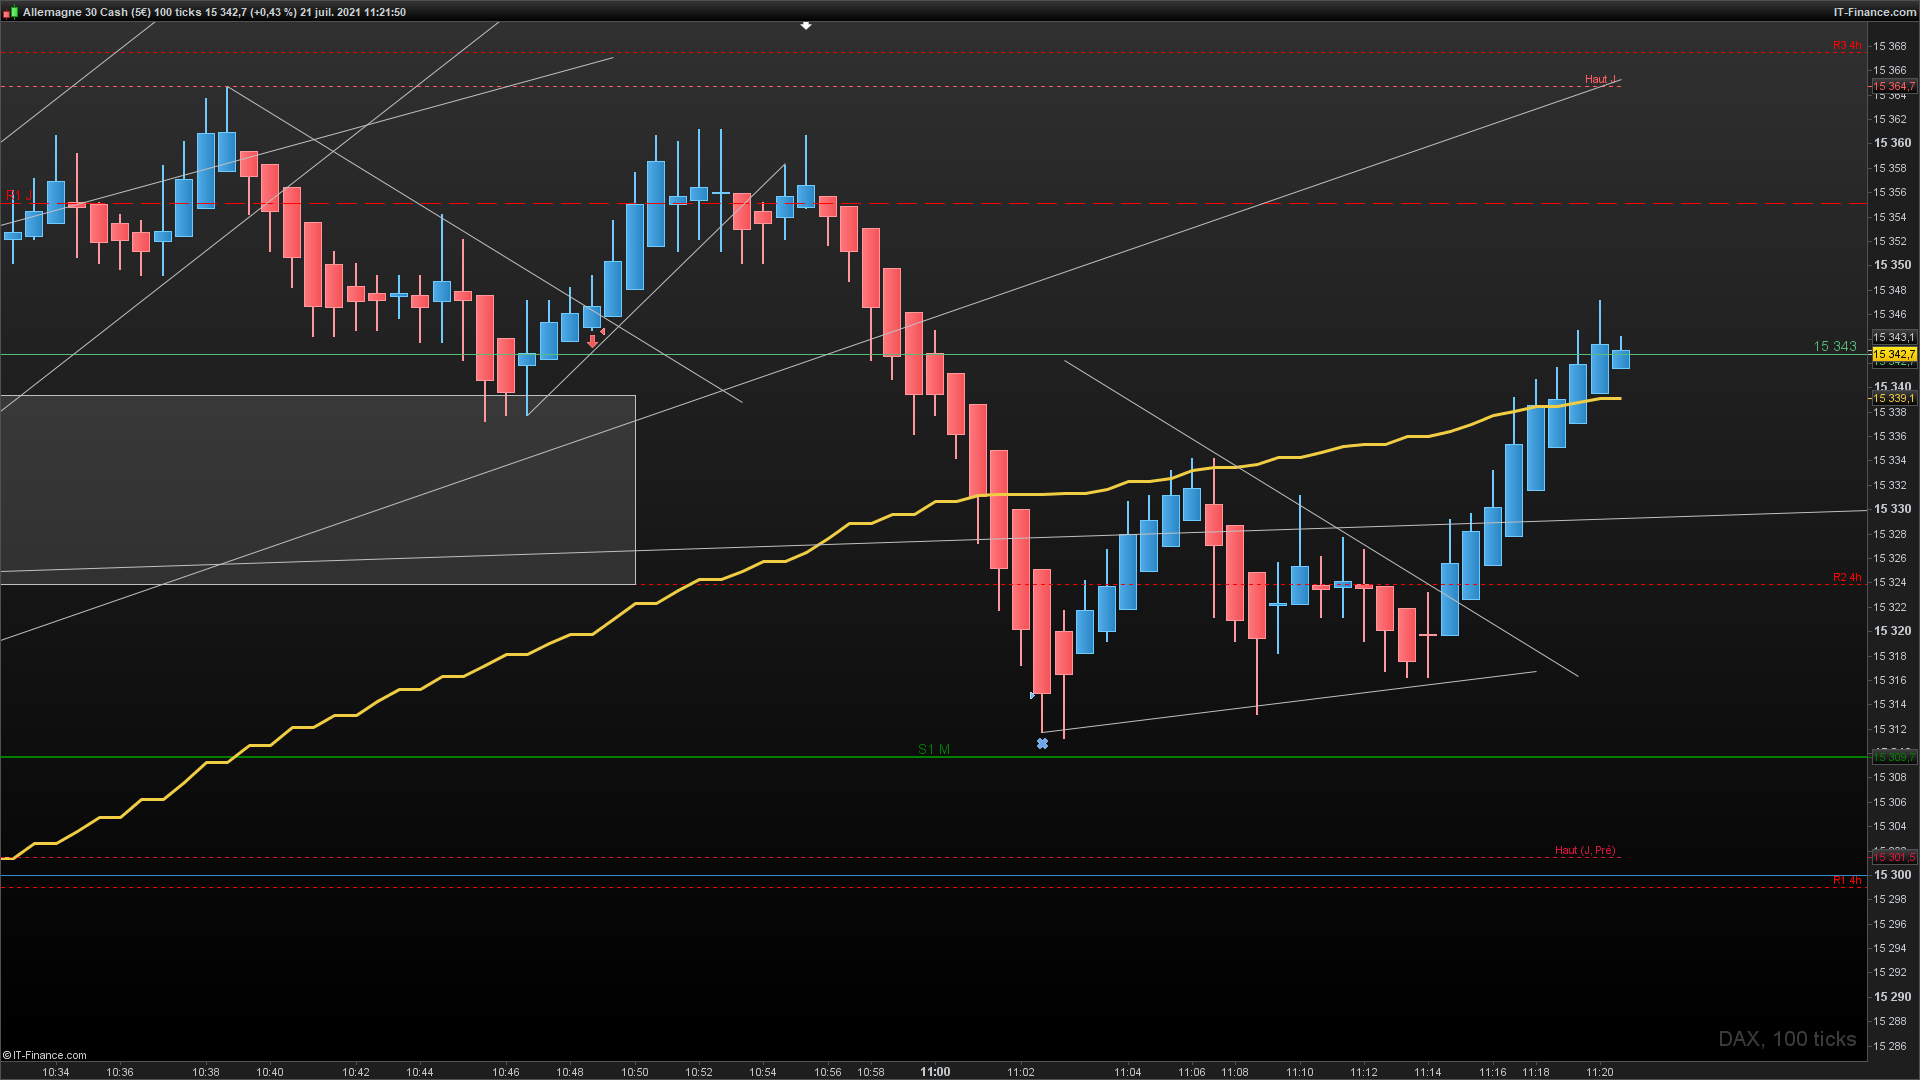Click the R3 4h resistance label
This screenshot has height=1080, width=1920.
pyautogui.click(x=1846, y=46)
